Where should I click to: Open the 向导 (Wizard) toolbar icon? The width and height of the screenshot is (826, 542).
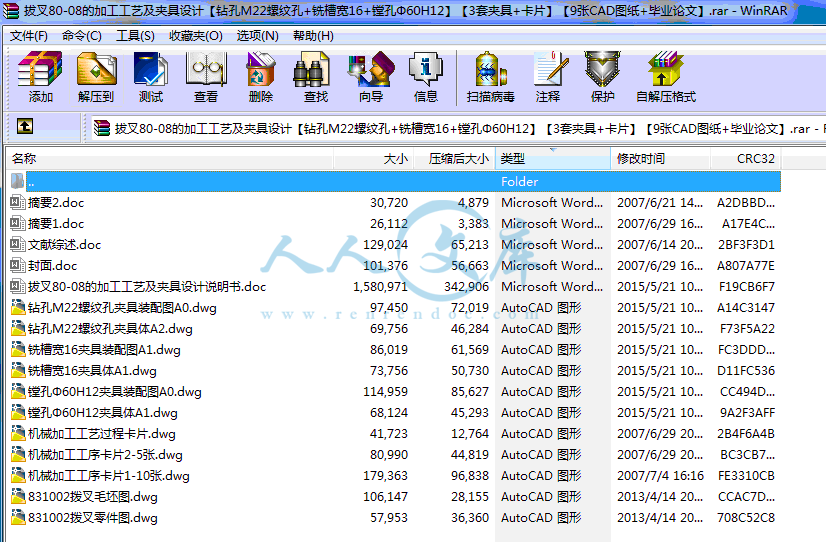click(371, 69)
